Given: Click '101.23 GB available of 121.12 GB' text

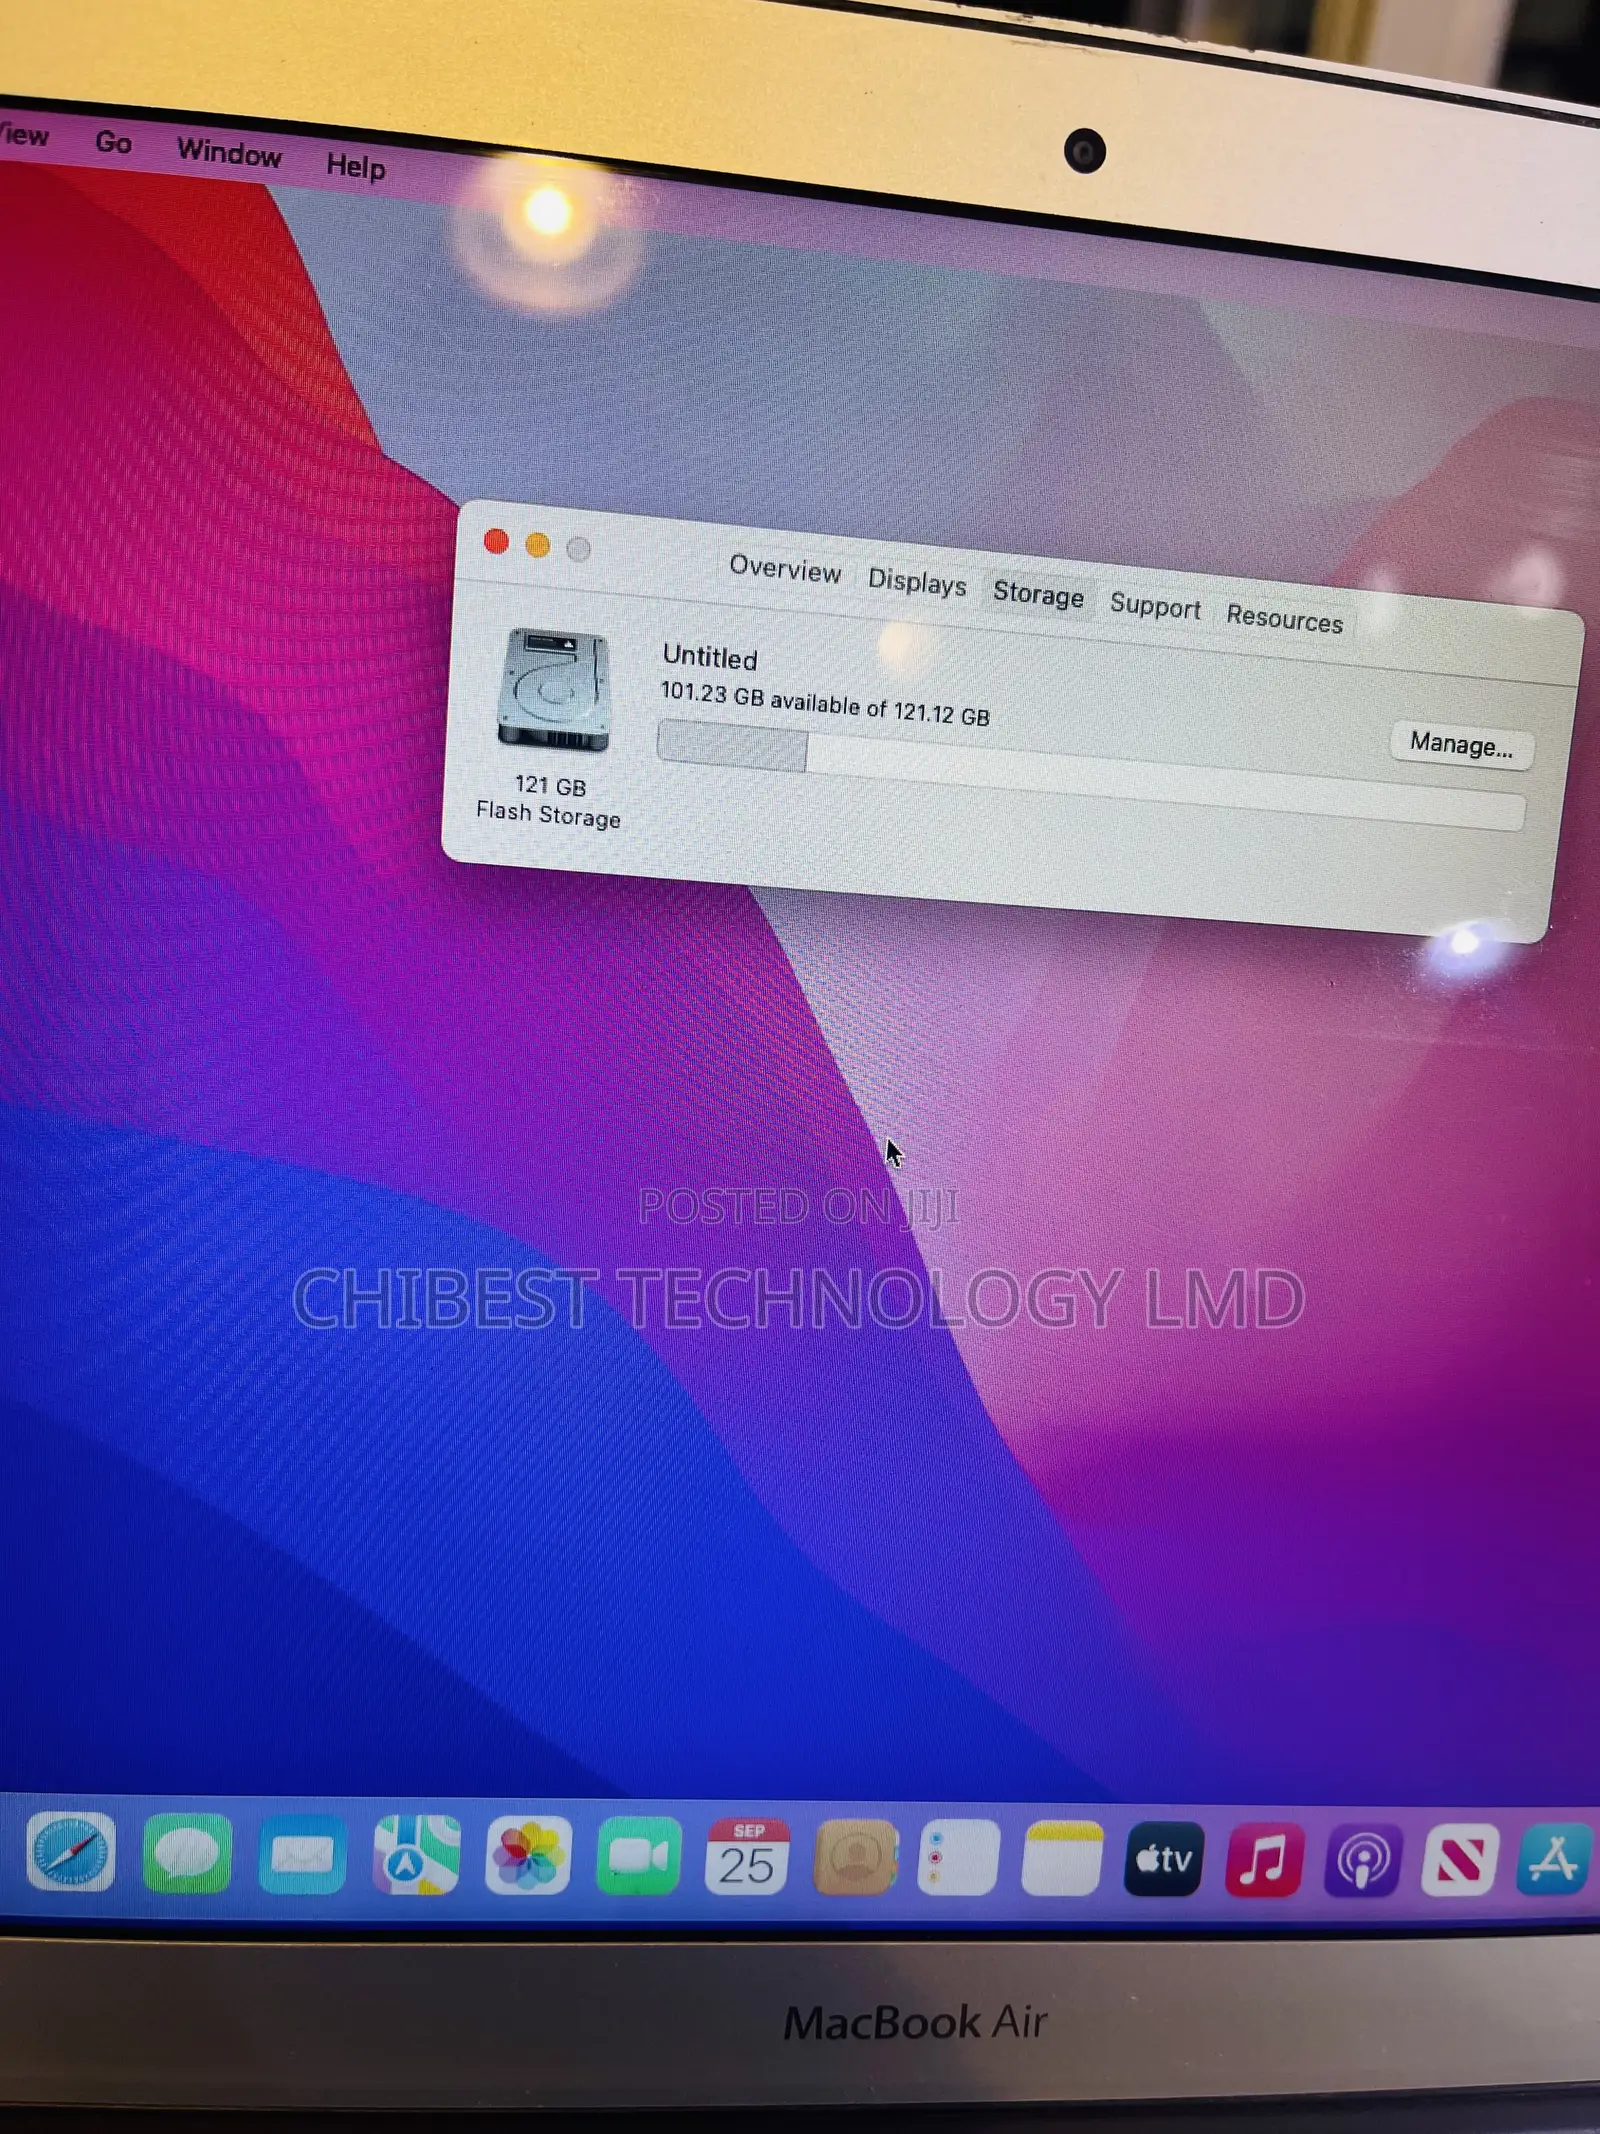Looking at the screenshot, I should [825, 704].
